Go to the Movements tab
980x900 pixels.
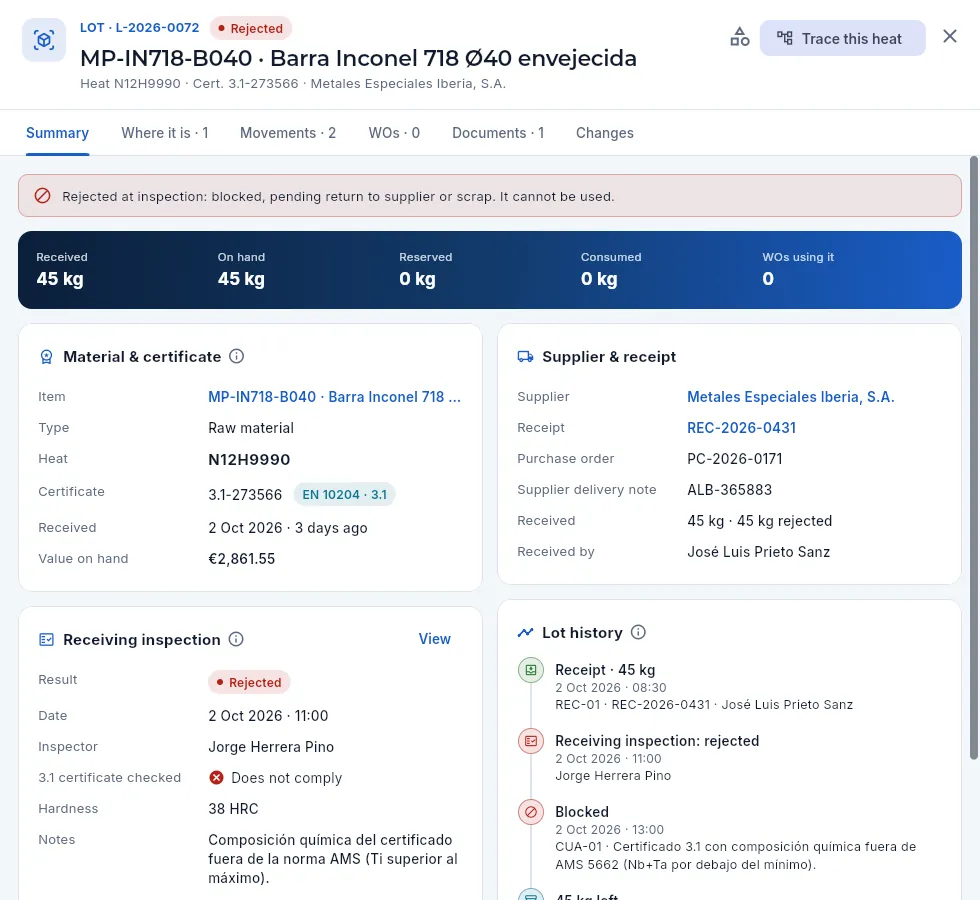pyautogui.click(x=288, y=133)
